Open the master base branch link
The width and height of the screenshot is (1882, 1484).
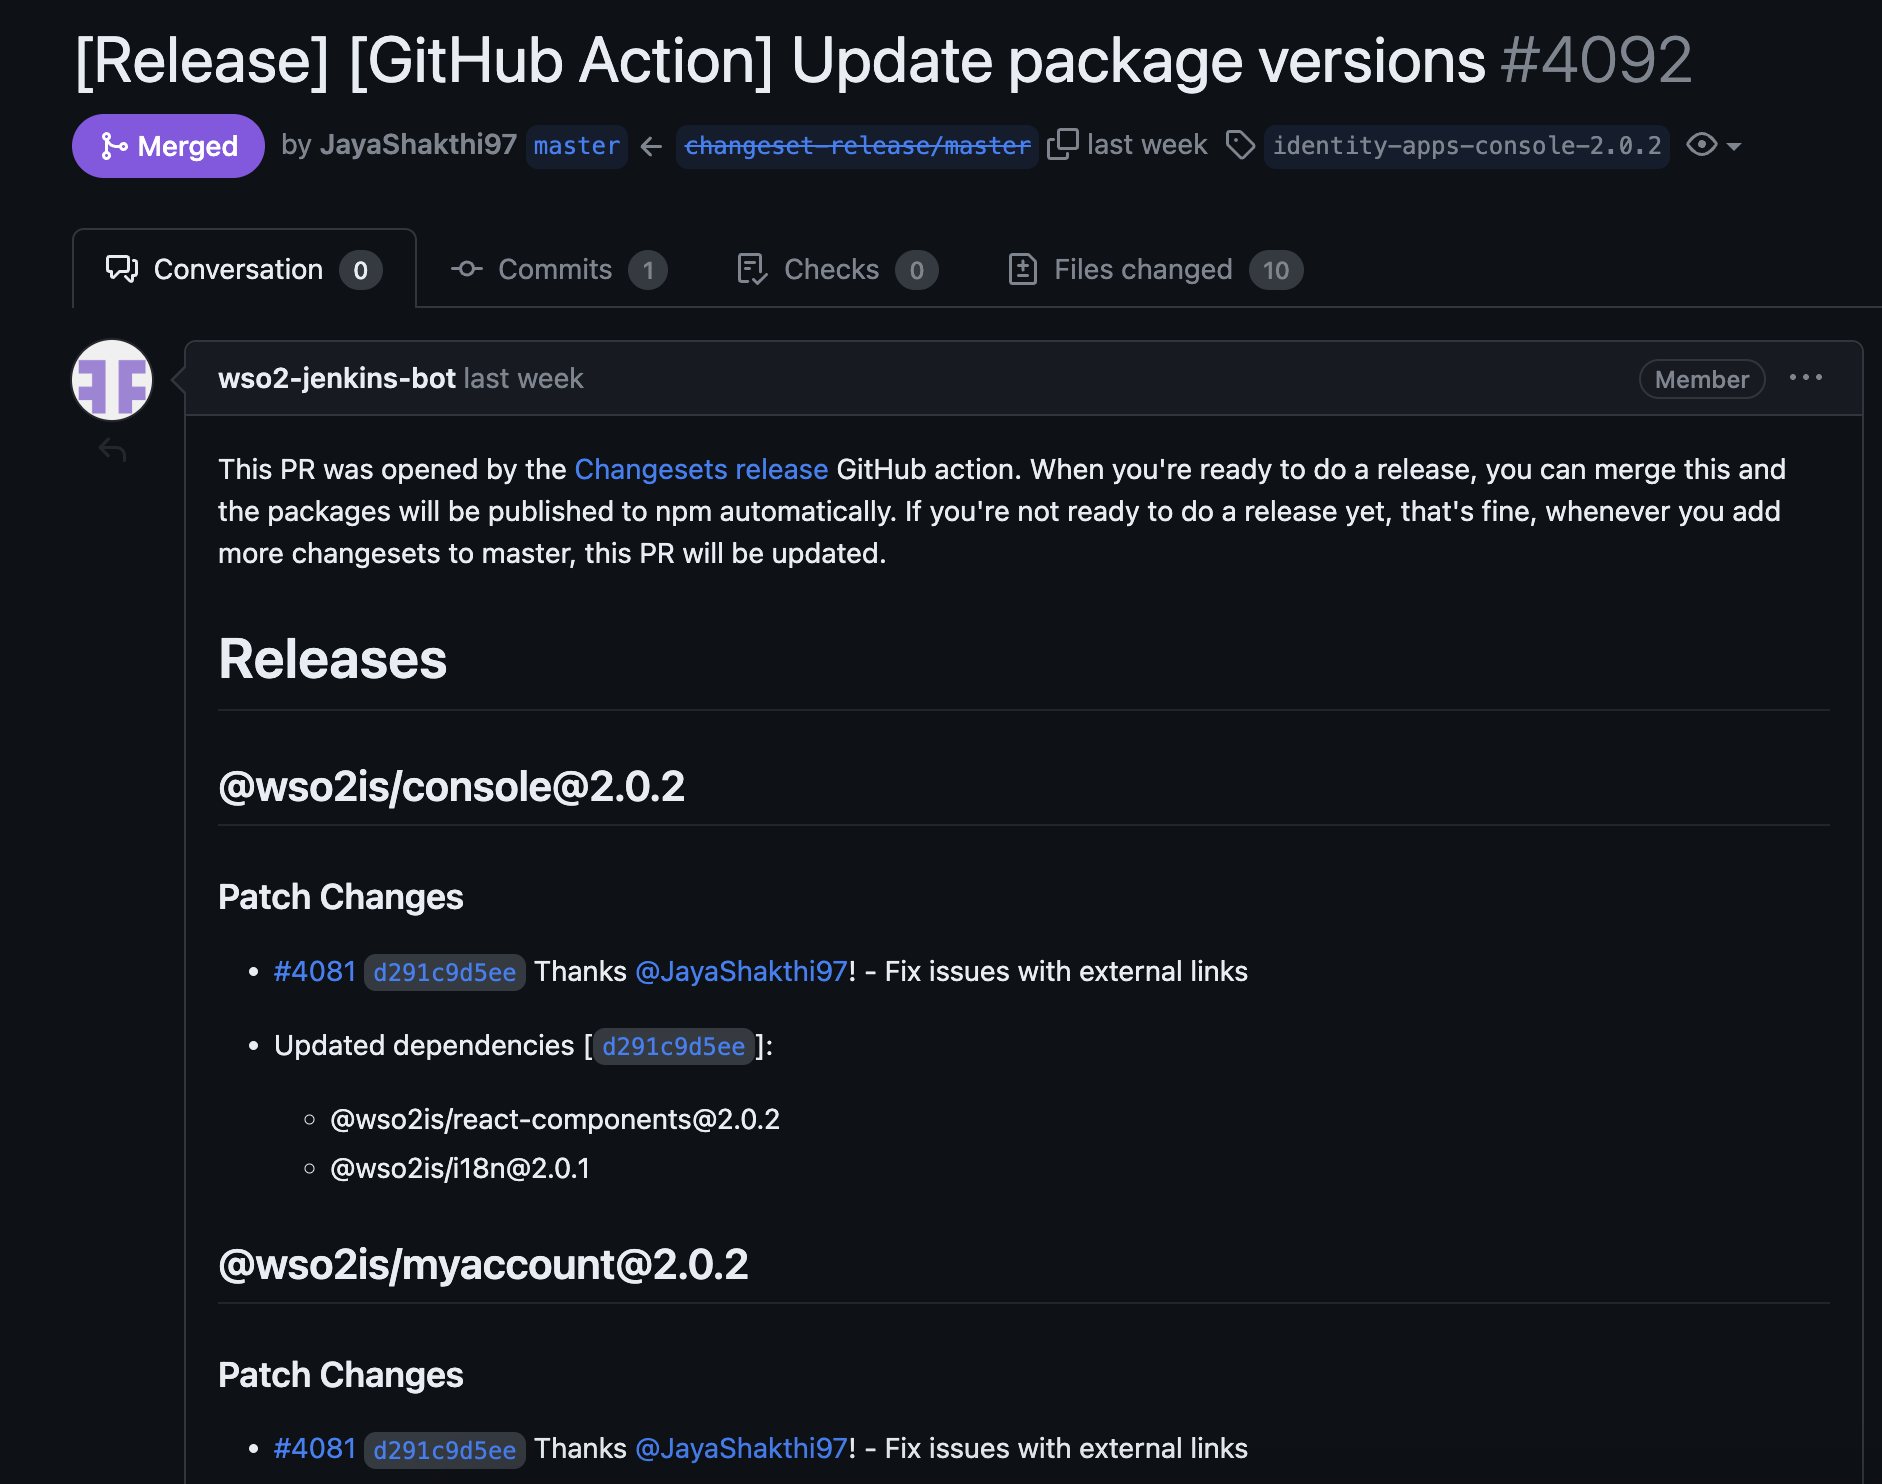pyautogui.click(x=577, y=146)
